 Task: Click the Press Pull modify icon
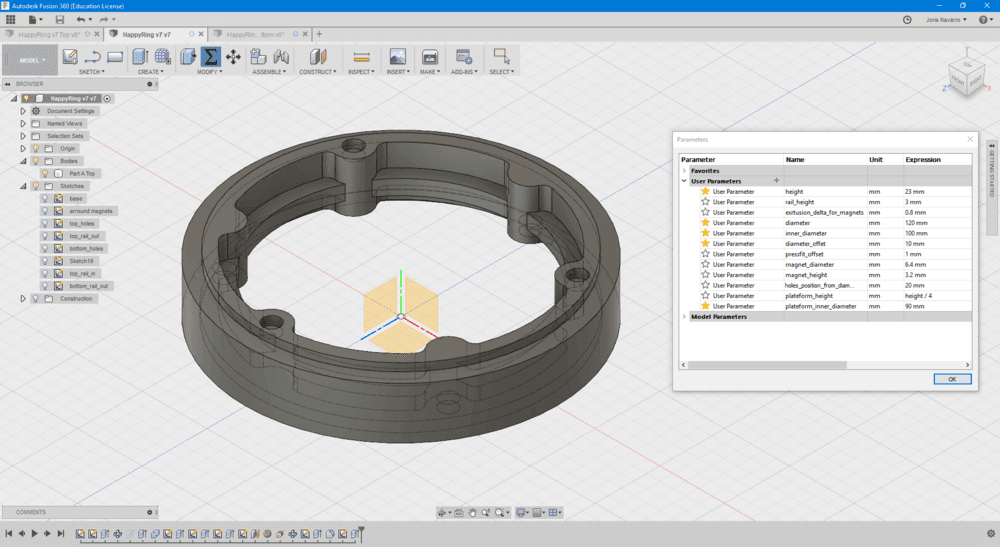tap(188, 57)
